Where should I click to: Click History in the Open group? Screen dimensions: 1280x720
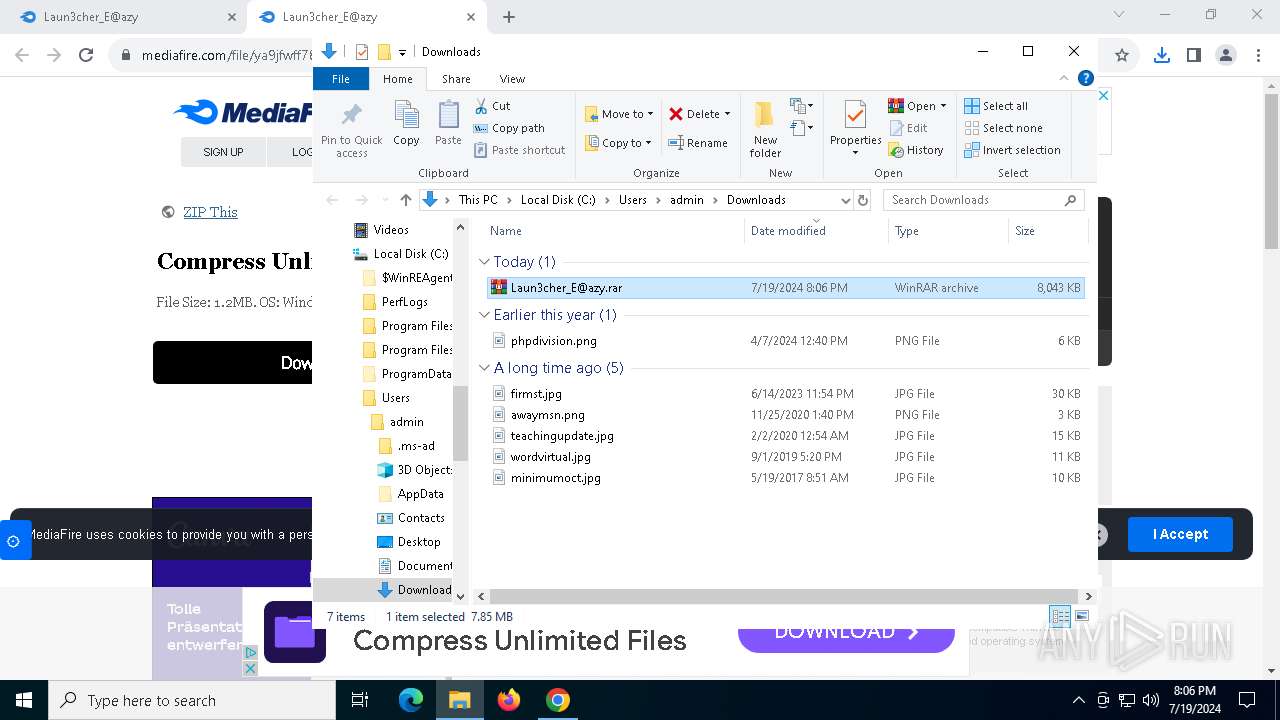coord(915,150)
